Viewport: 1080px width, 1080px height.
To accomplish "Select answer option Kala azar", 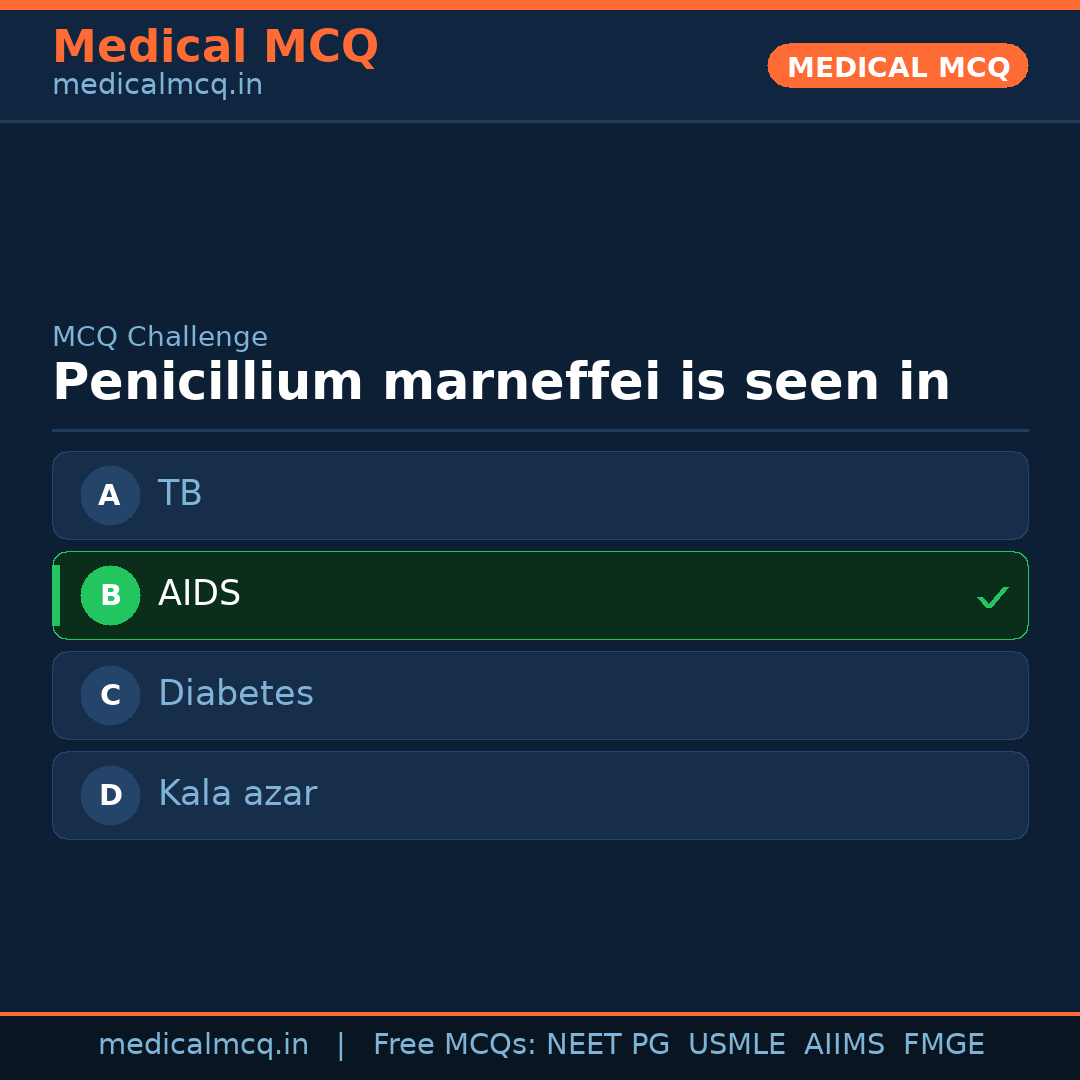I will pos(540,795).
